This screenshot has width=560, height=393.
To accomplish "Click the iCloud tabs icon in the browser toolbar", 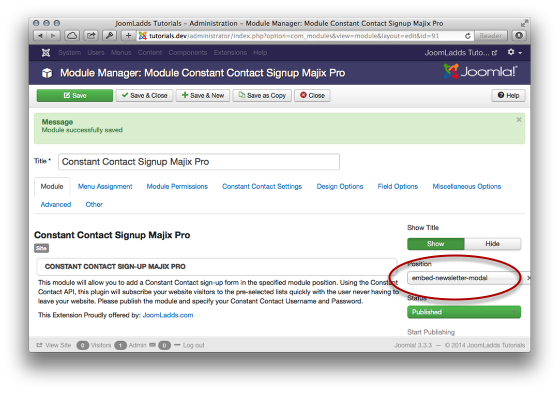I will [72, 36].
